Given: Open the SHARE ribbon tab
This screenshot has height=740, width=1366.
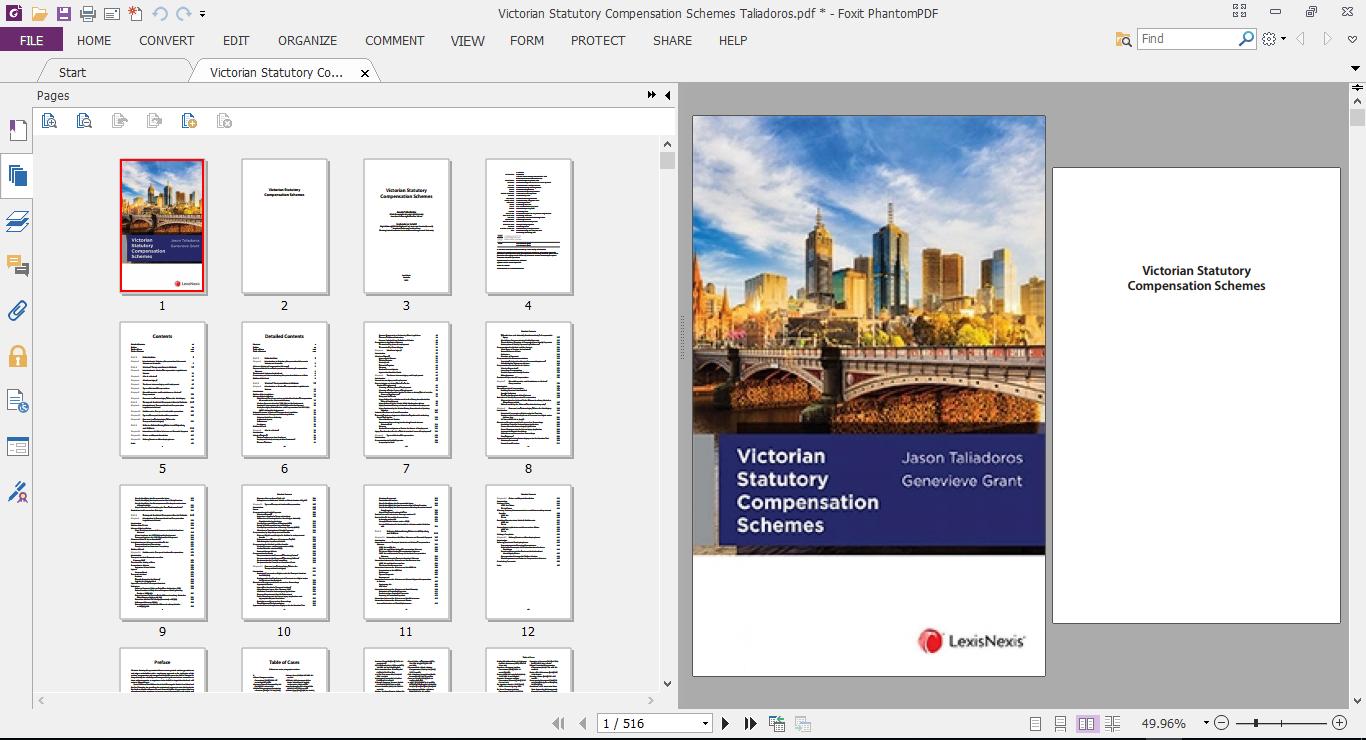Looking at the screenshot, I should pyautogui.click(x=672, y=40).
